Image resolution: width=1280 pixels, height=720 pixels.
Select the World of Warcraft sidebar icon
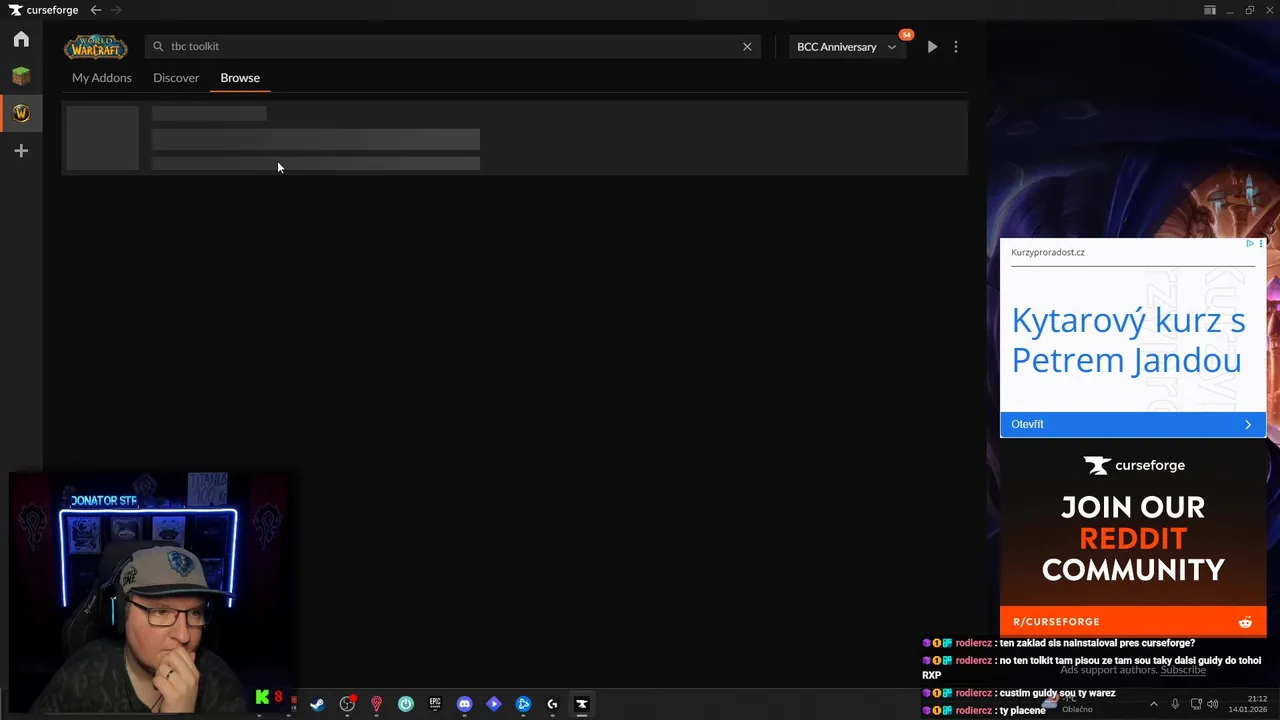click(x=21, y=113)
